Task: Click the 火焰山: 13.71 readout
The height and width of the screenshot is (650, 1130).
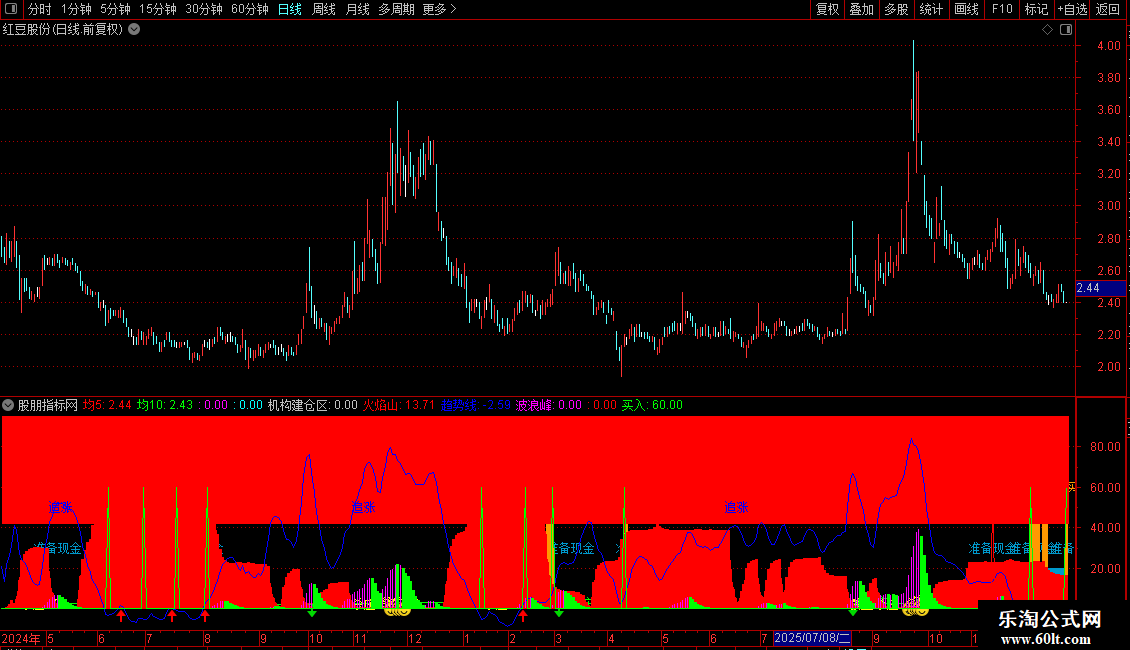Action: 399,405
